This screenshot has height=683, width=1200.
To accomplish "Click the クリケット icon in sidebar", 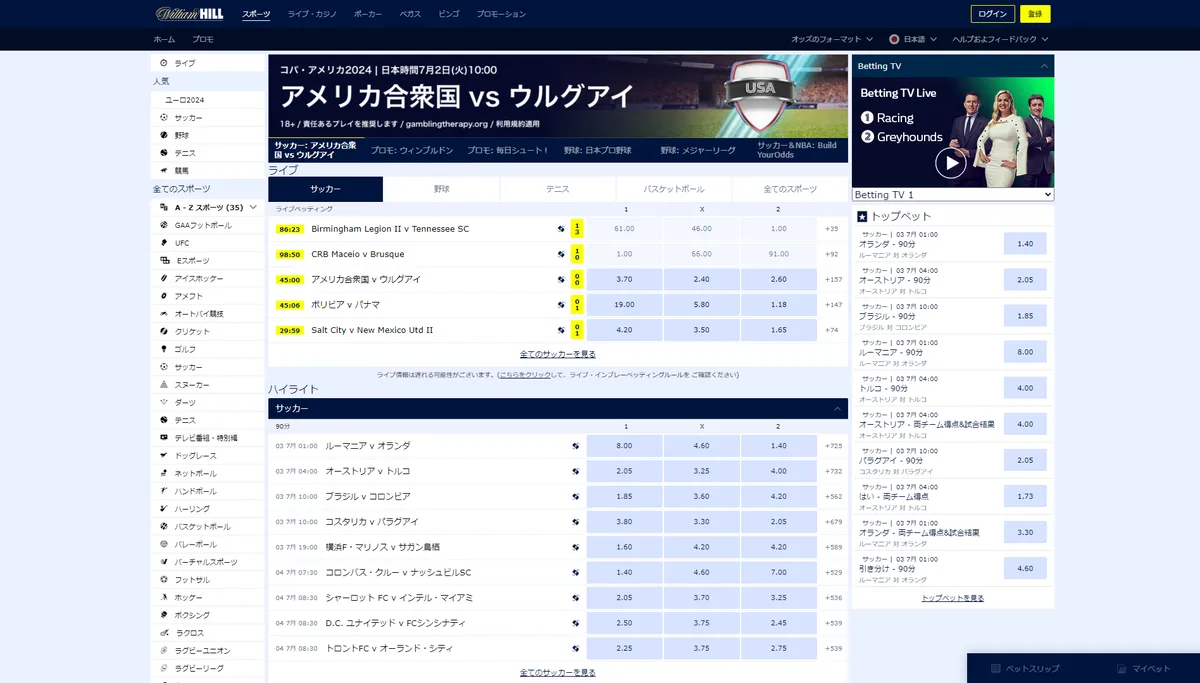I will [164, 331].
